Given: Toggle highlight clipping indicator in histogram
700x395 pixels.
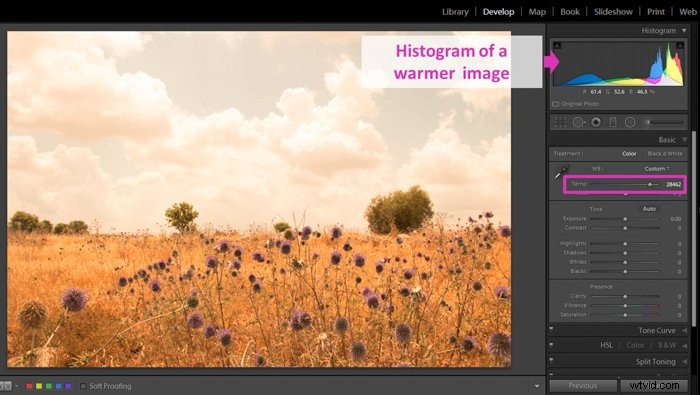Looking at the screenshot, I should [680, 45].
